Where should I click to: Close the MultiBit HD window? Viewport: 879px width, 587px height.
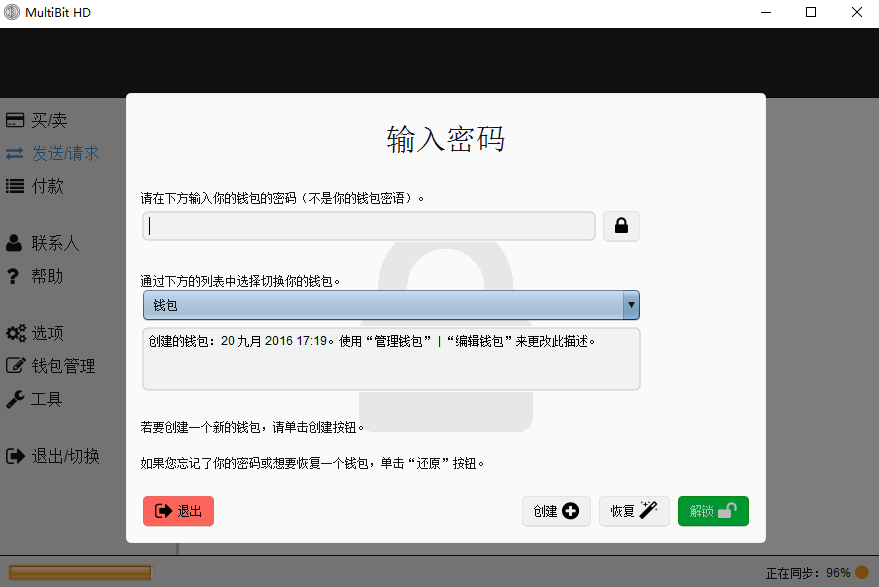click(857, 12)
